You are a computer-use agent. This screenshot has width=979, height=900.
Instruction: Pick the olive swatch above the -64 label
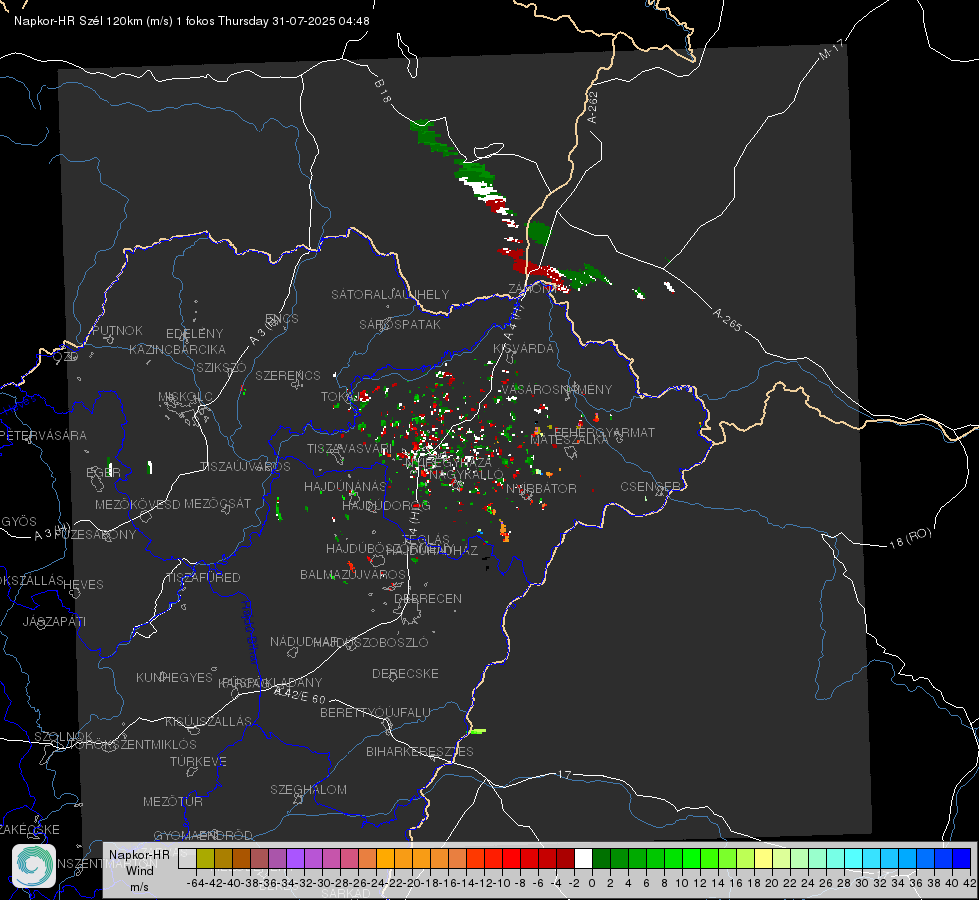pyautogui.click(x=205, y=858)
